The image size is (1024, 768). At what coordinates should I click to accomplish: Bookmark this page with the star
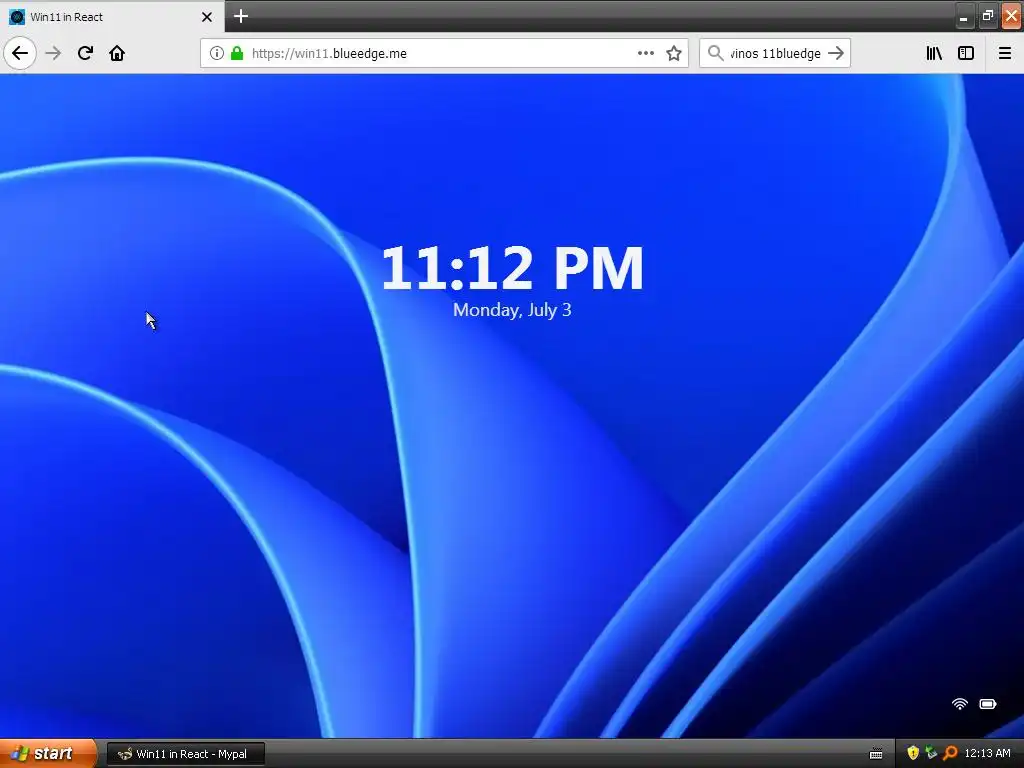point(674,53)
